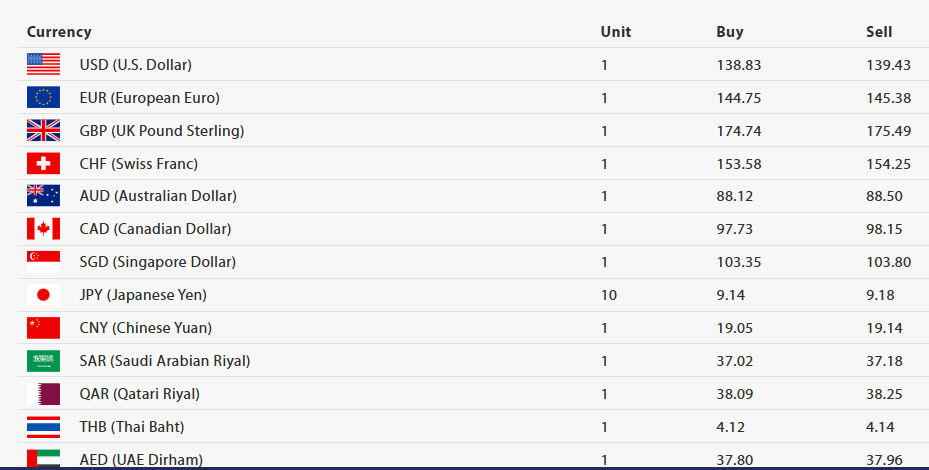
Task: Click the United States flag icon
Action: 43,65
